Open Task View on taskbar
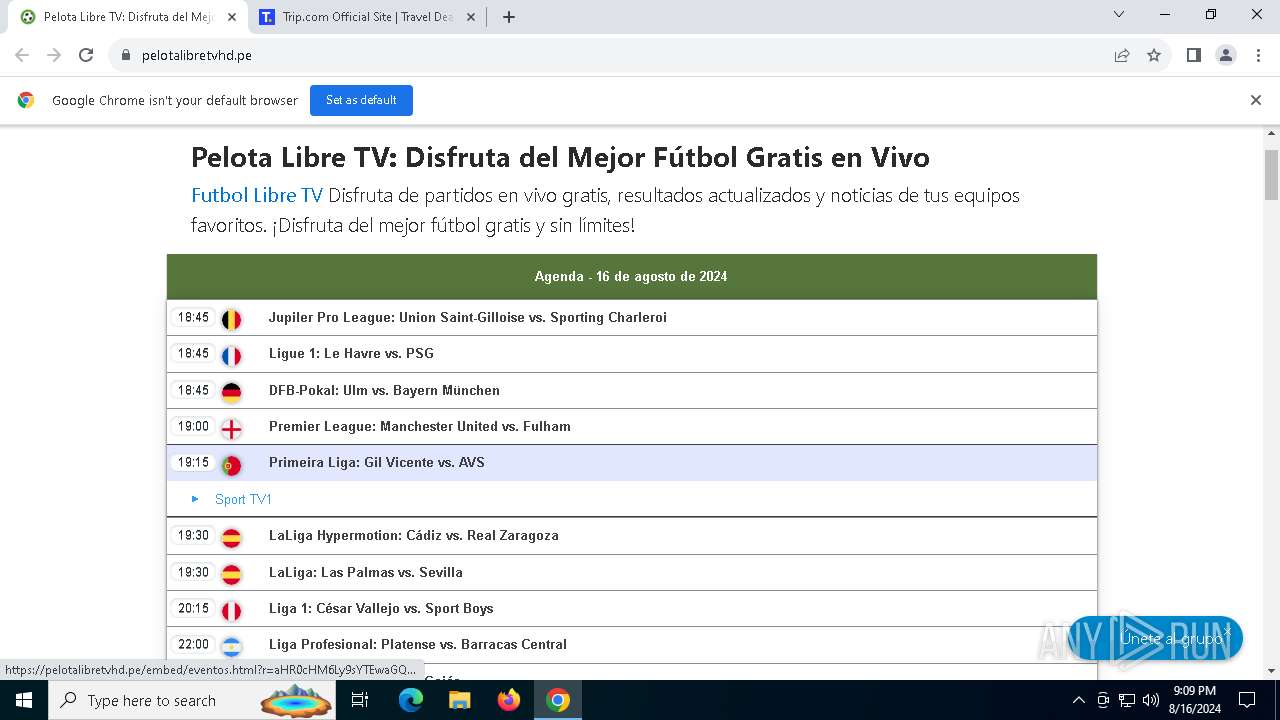 click(x=360, y=700)
